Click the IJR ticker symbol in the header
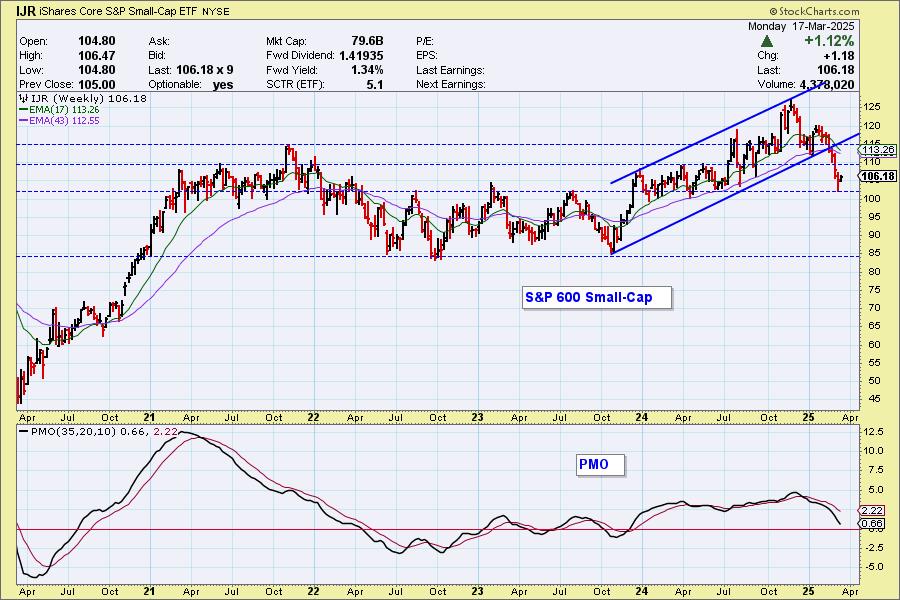This screenshot has height=600, width=900. tap(26, 11)
